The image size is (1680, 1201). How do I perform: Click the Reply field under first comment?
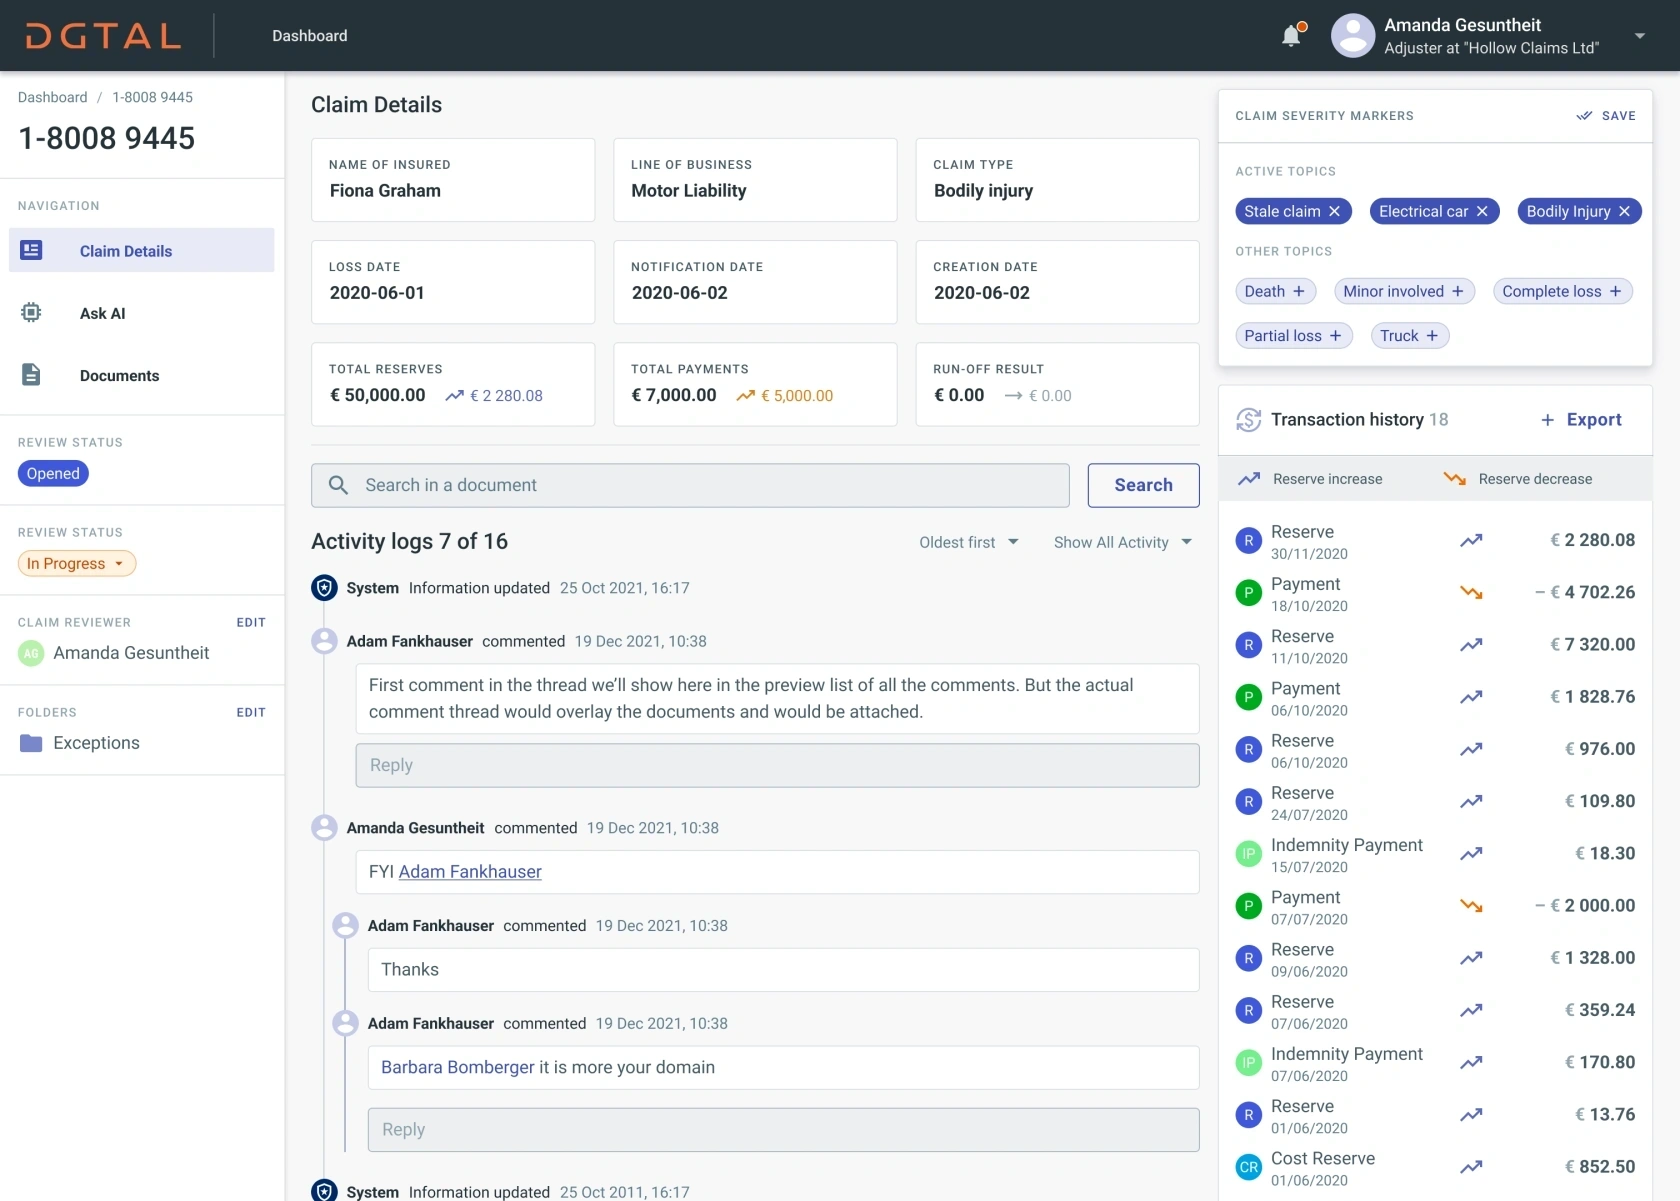point(777,765)
